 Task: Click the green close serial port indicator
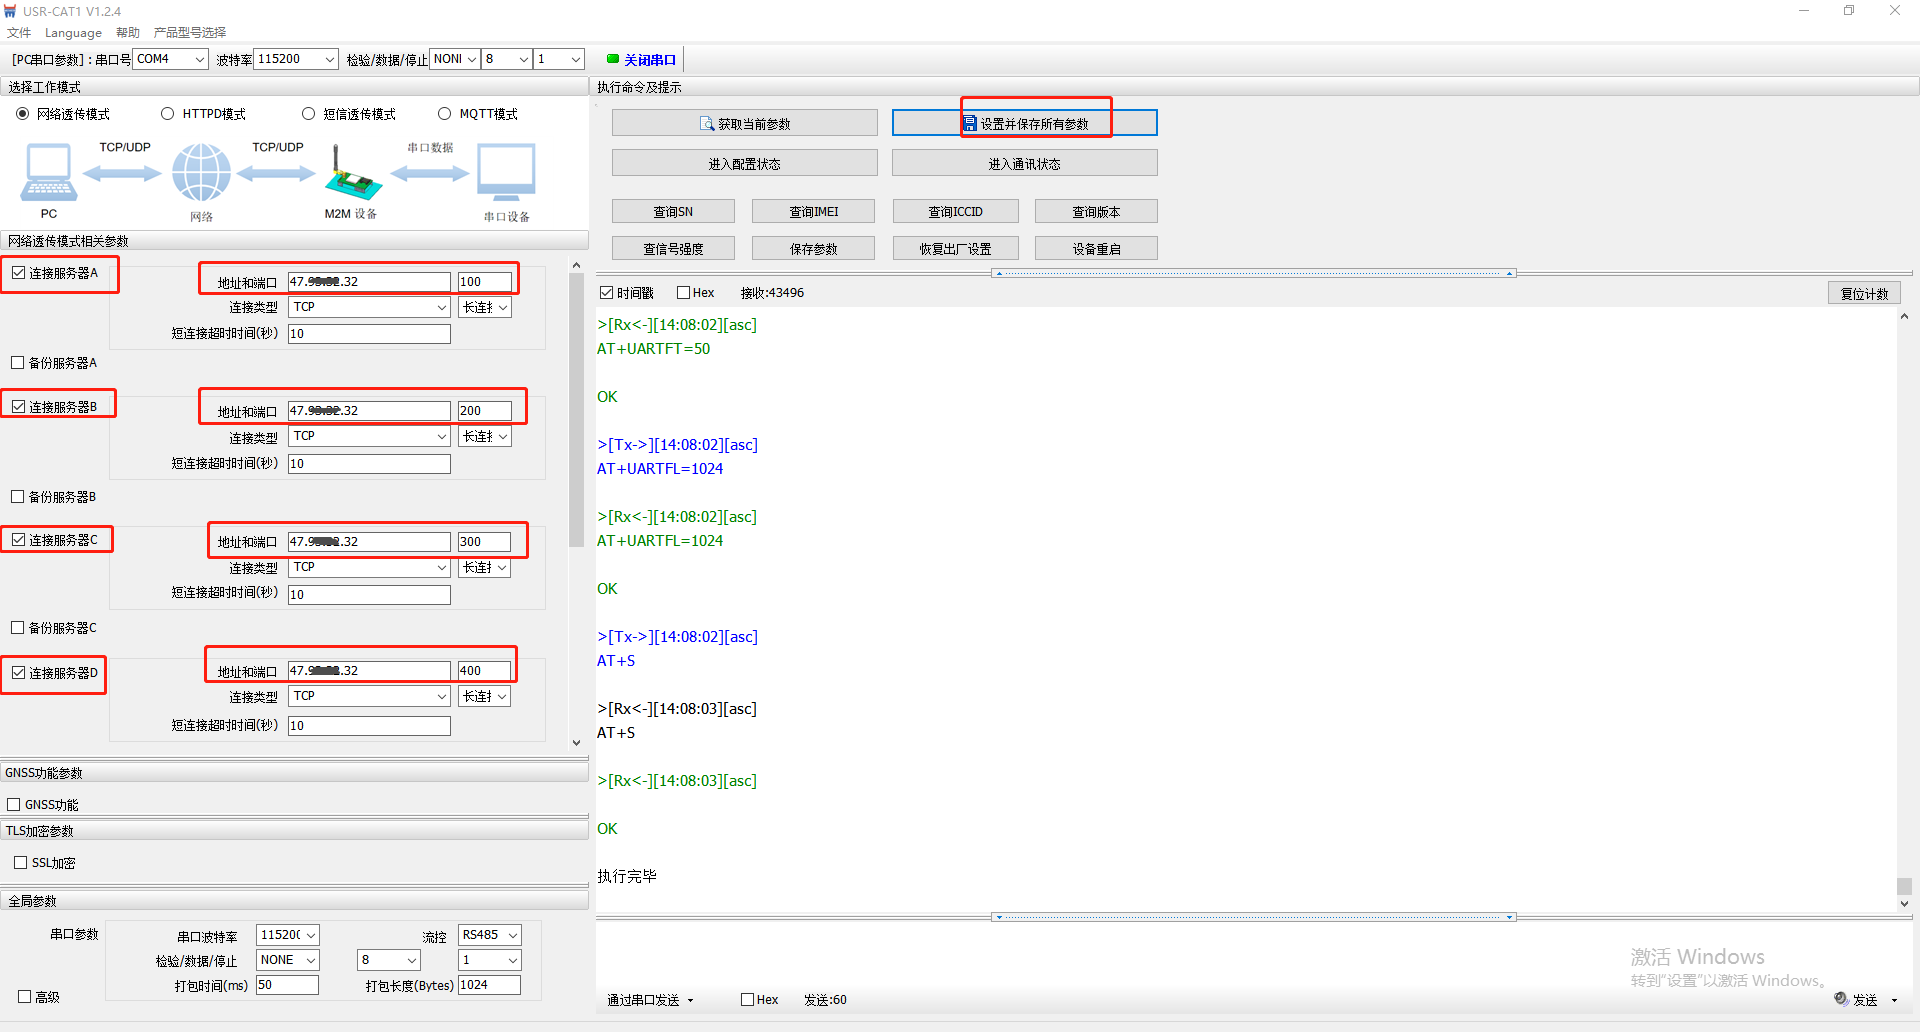[x=613, y=59]
